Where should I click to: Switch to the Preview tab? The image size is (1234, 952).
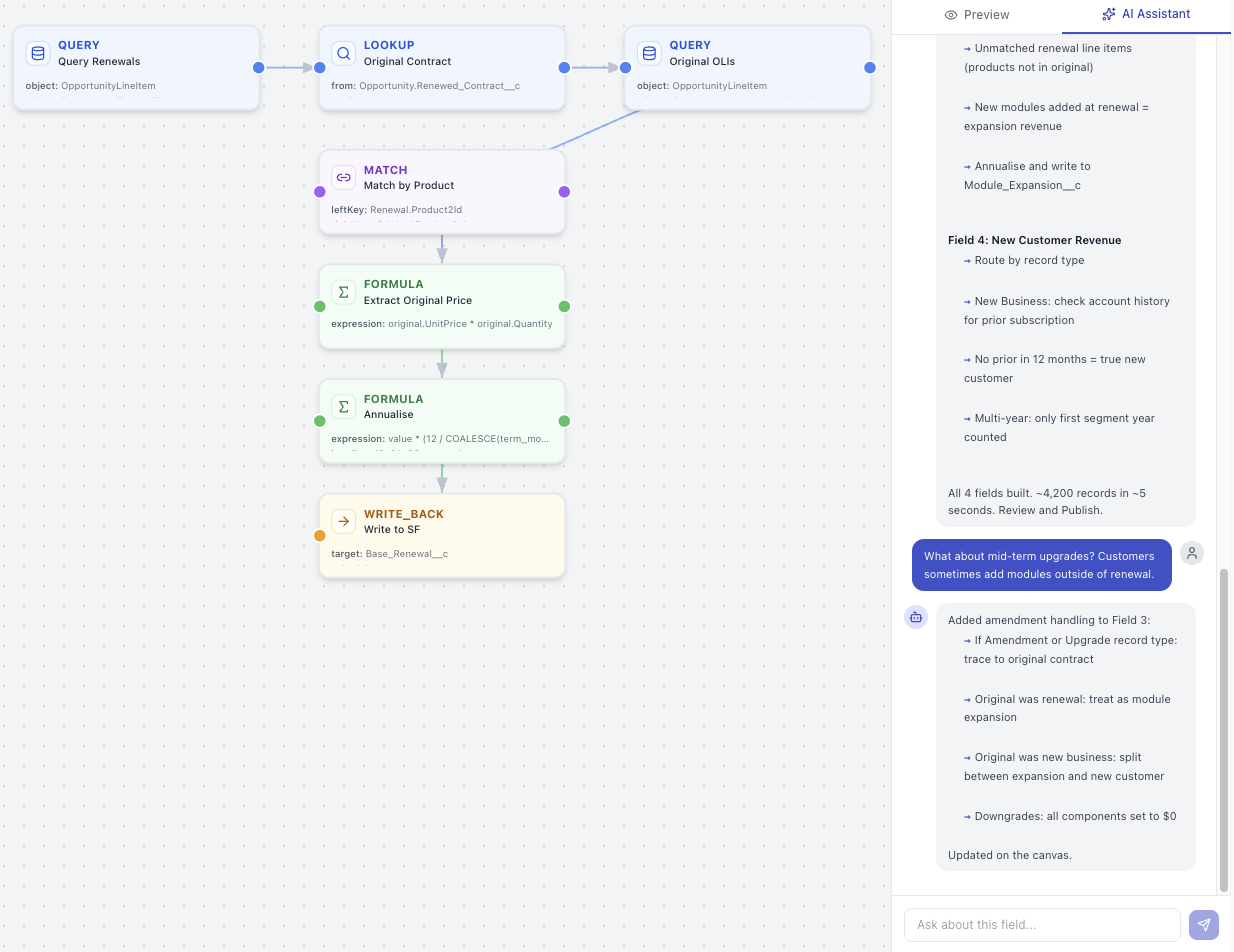click(977, 15)
